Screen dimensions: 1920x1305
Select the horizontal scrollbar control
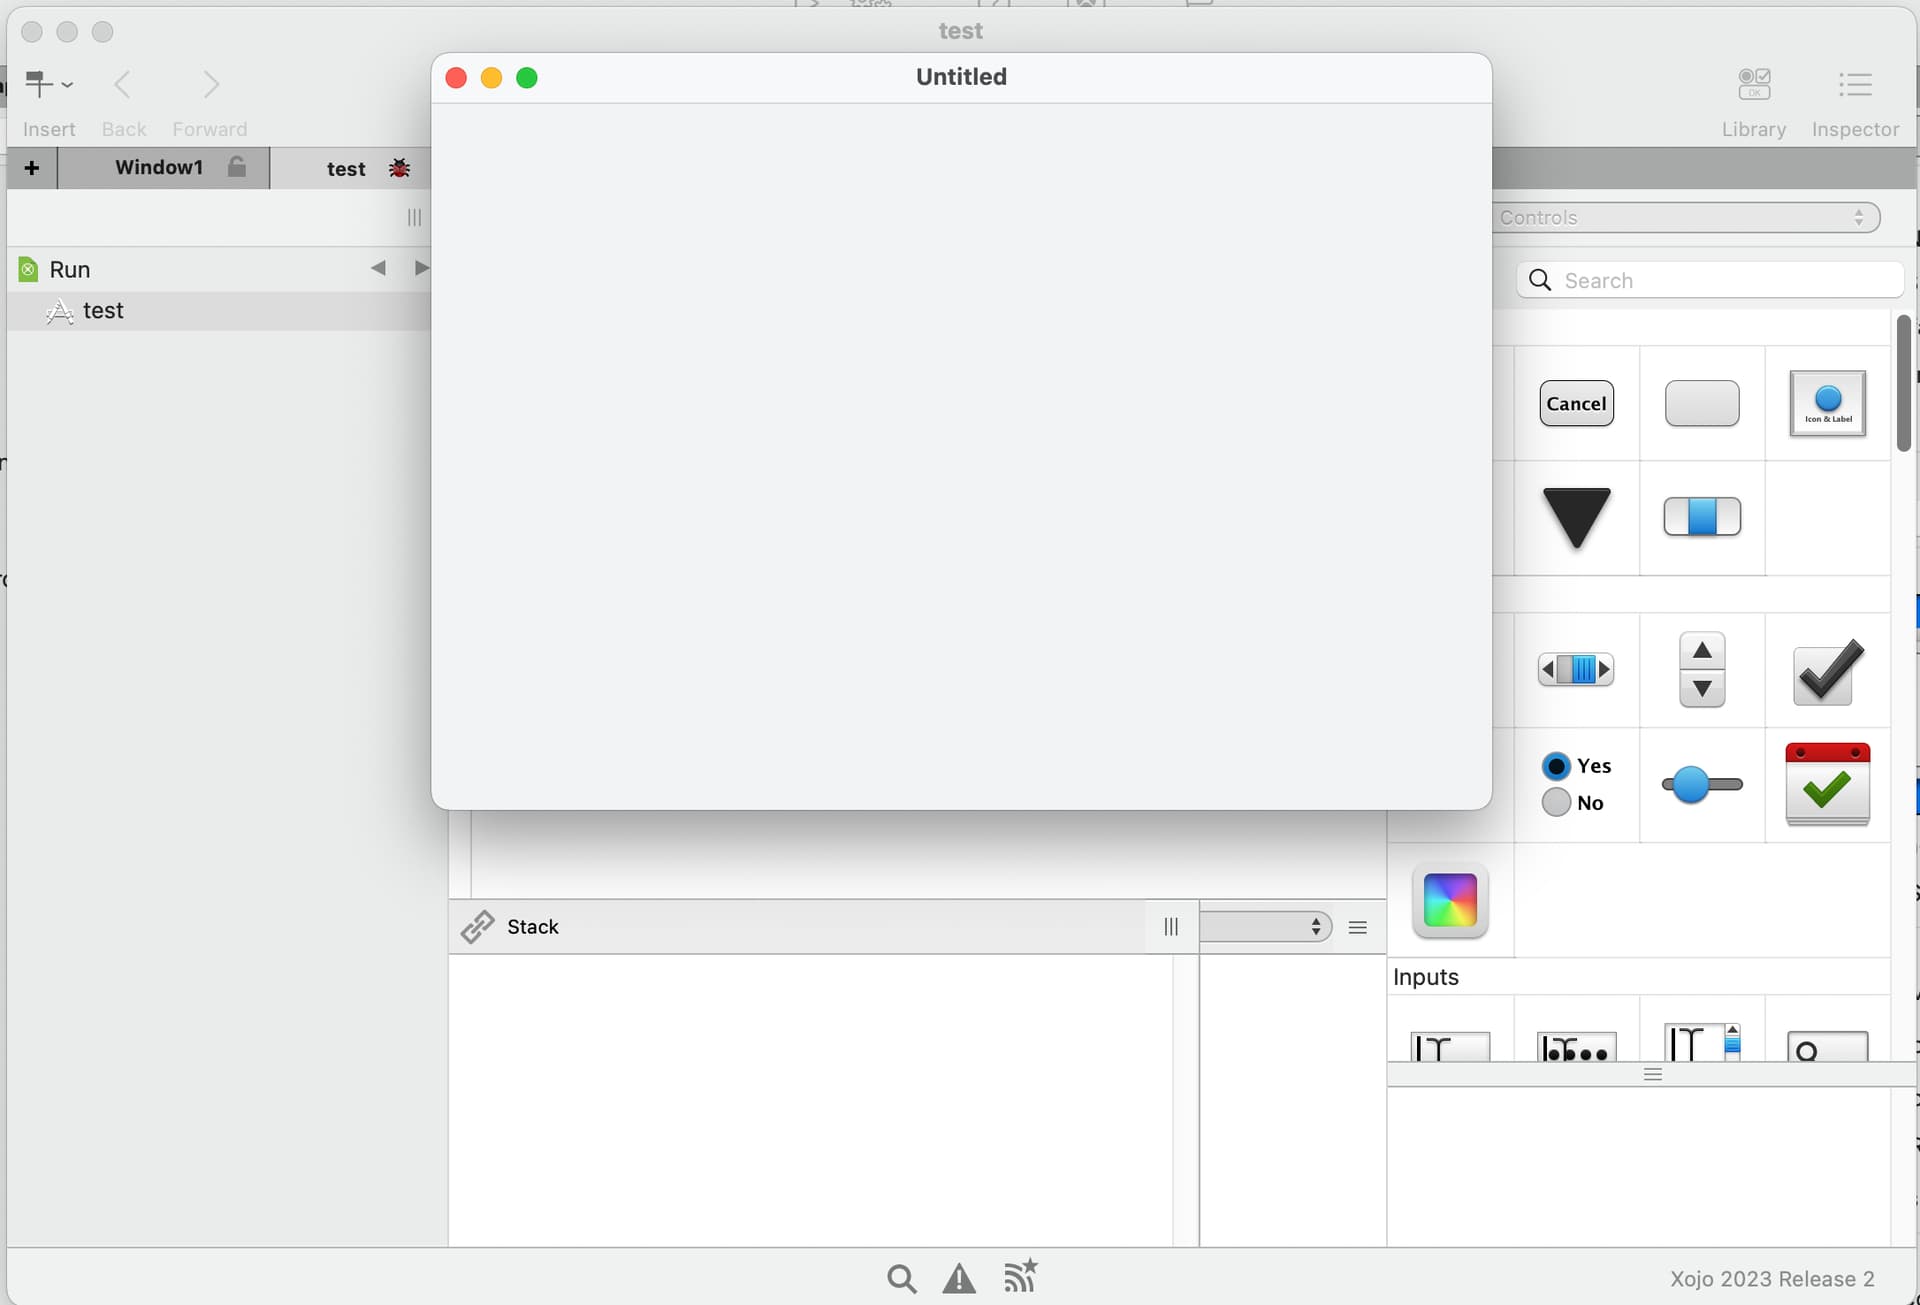pos(1577,669)
